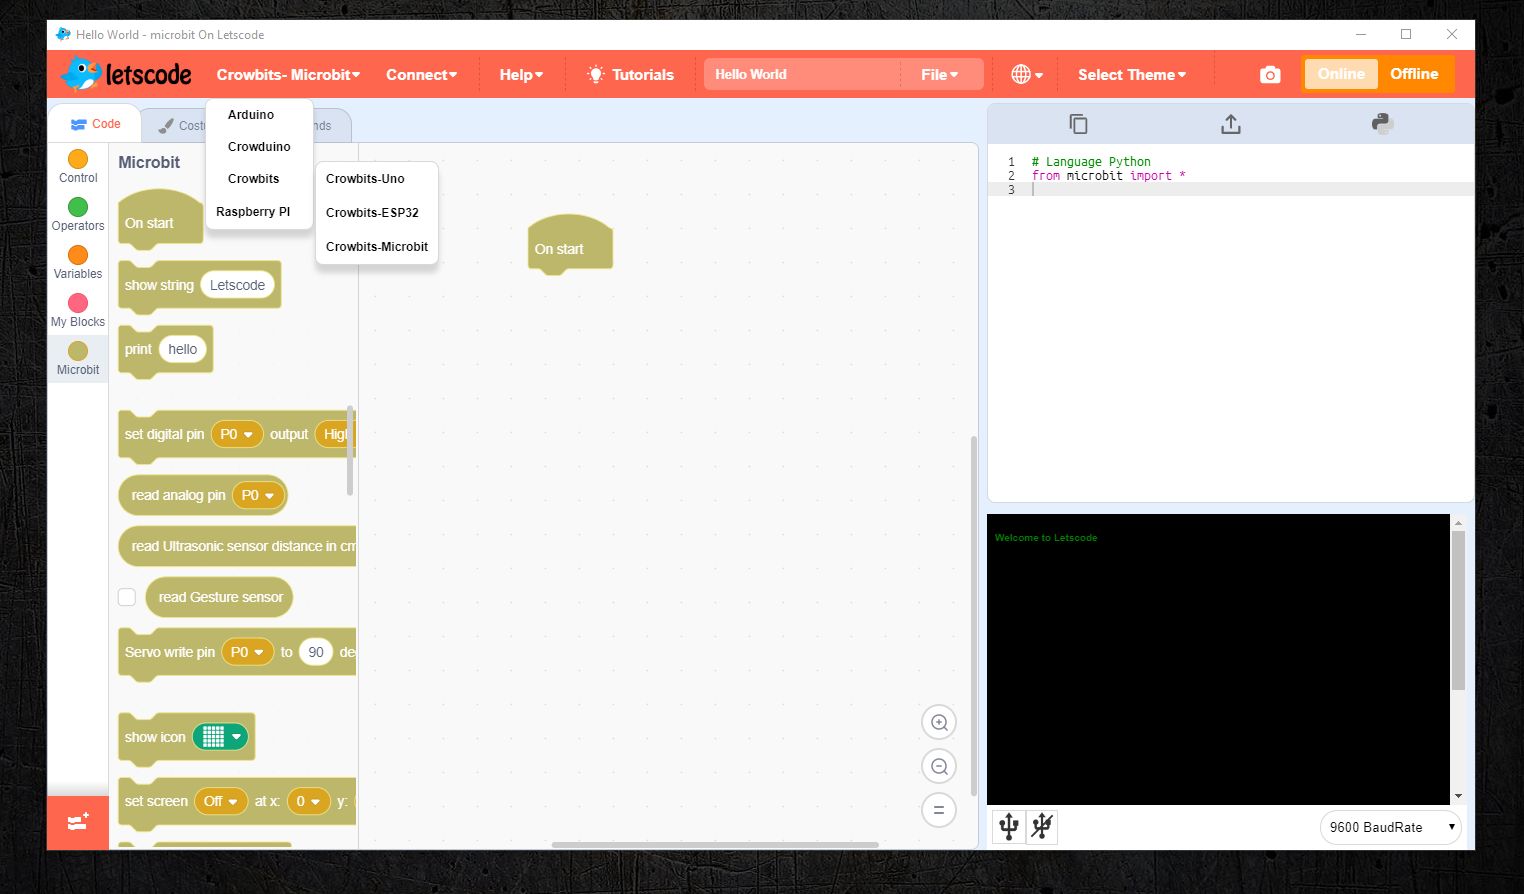Open P0 dropdown in Servo write pin block
This screenshot has width=1524, height=894.
click(247, 652)
